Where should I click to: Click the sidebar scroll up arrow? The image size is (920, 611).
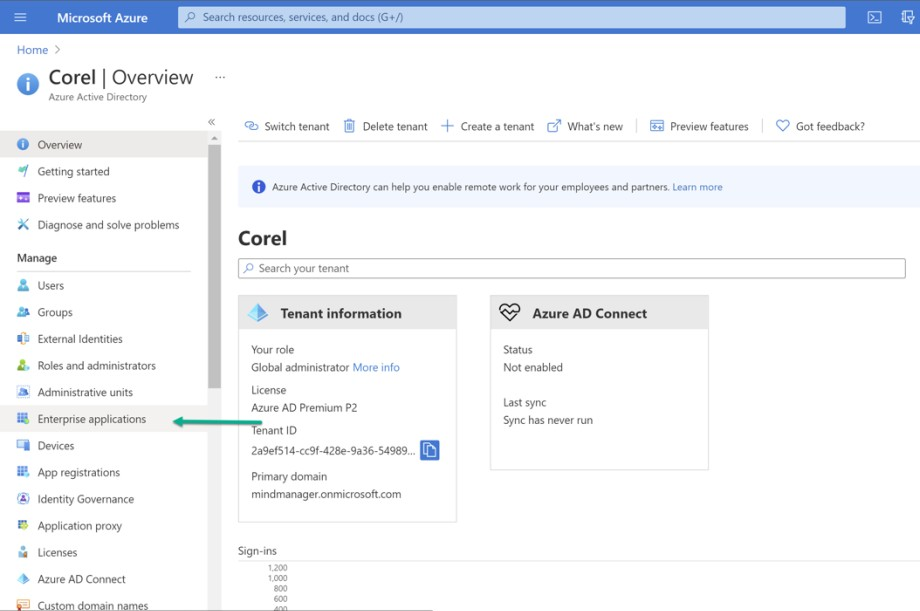pos(214,139)
